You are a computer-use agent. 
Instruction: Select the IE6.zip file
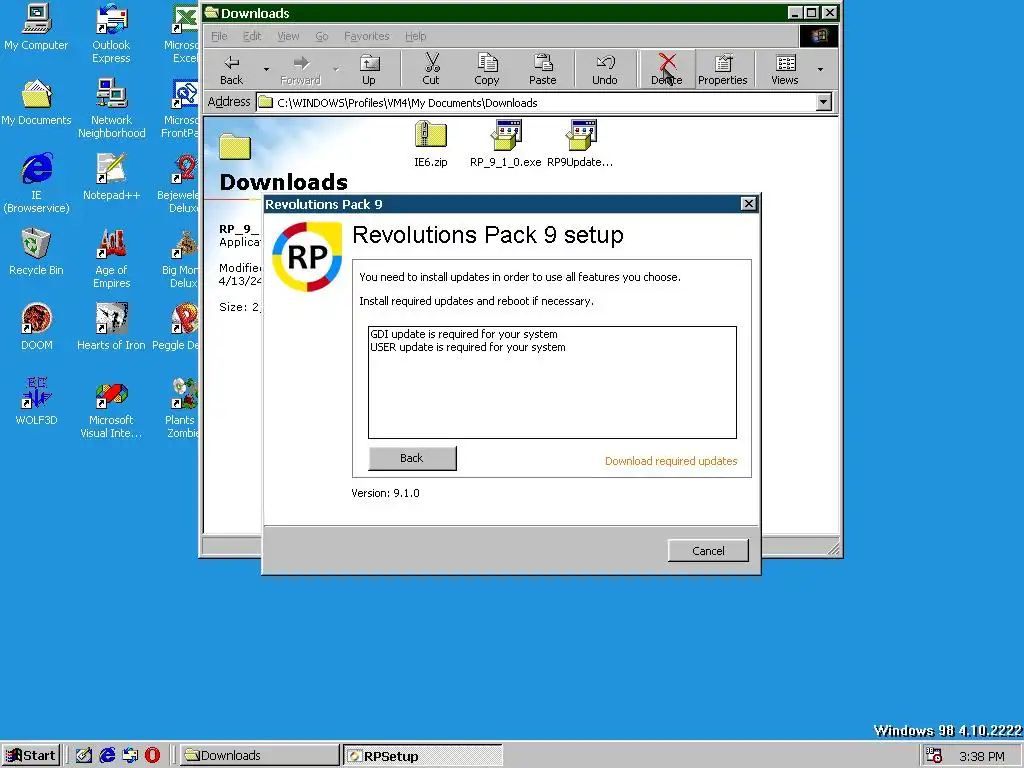coord(430,145)
